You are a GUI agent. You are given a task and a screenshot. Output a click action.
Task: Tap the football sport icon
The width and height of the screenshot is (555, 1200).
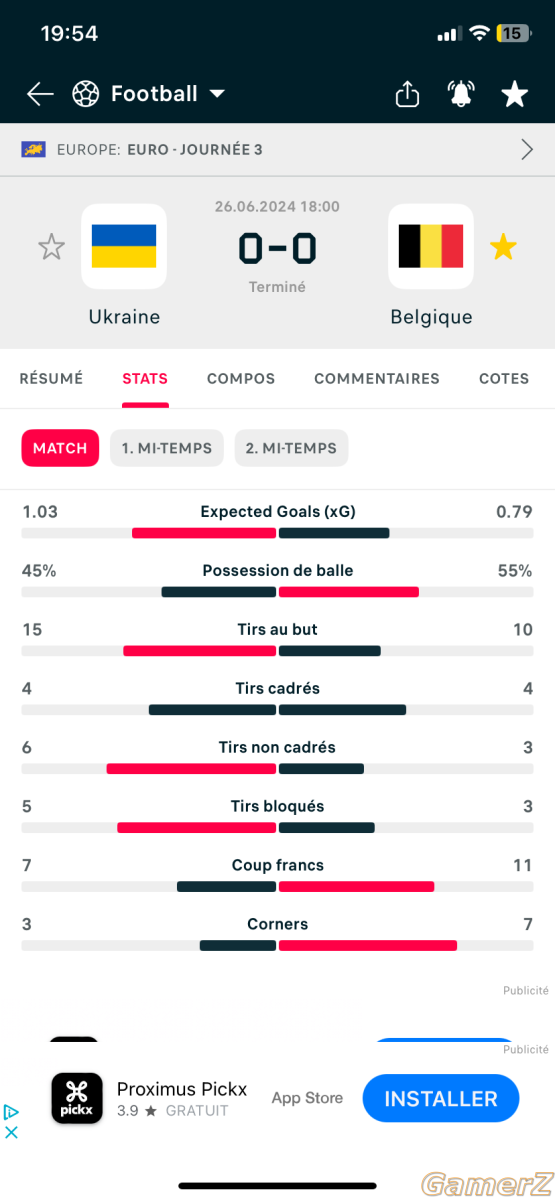point(86,94)
